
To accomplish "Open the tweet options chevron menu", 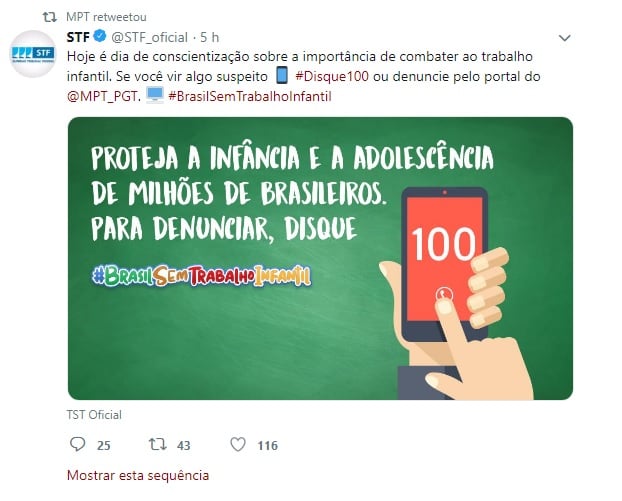I will coord(564,38).
